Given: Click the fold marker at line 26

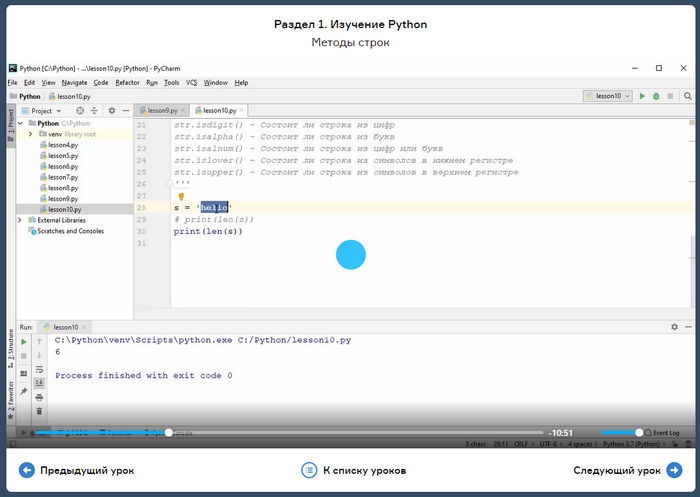Looking at the screenshot, I should point(170,184).
